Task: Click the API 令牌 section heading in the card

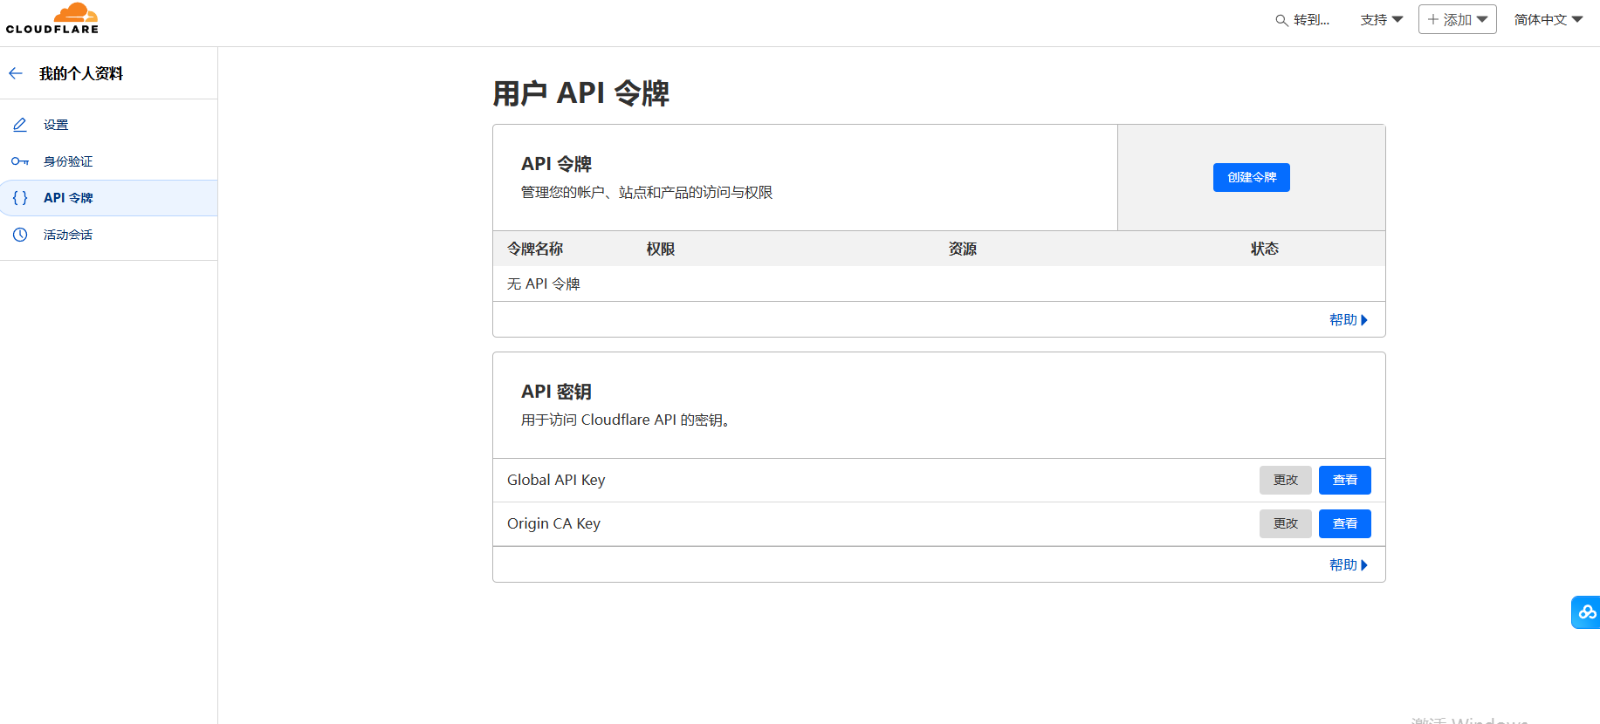Action: [x=556, y=164]
